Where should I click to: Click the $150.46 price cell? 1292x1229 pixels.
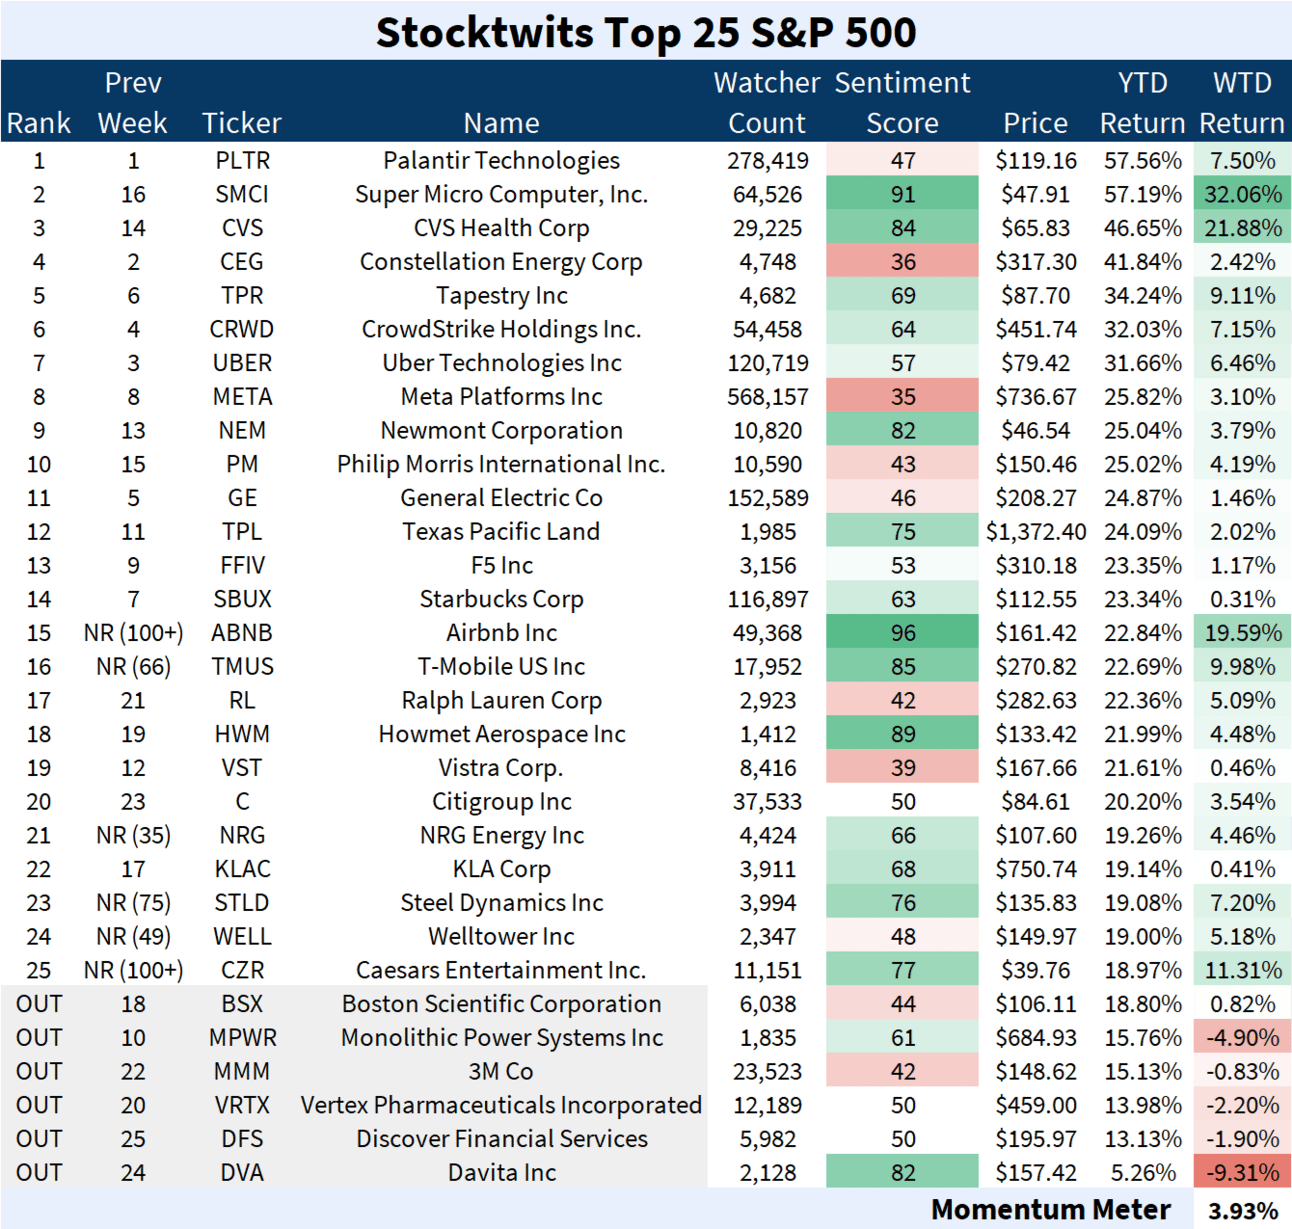tap(1036, 465)
